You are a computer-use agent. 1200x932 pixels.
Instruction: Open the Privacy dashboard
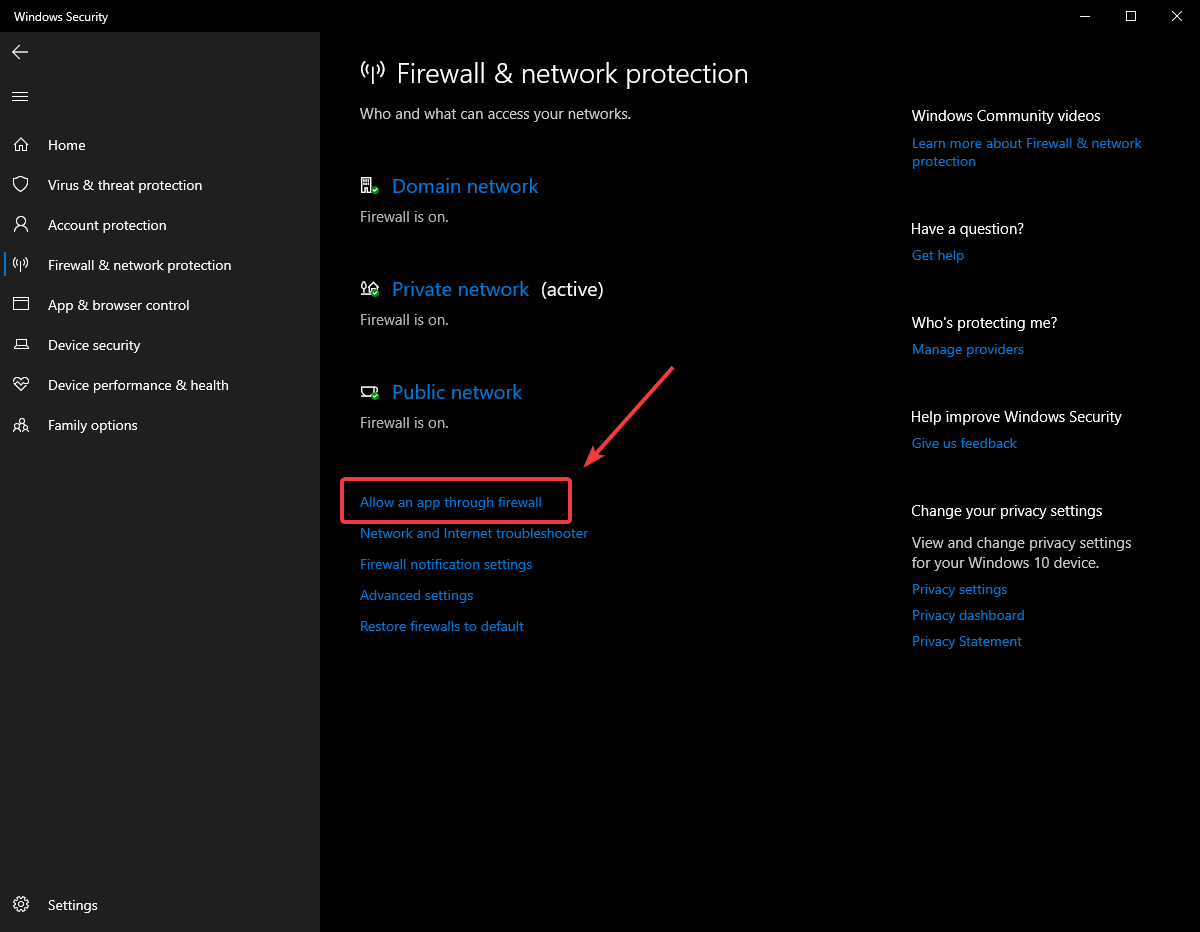(967, 615)
